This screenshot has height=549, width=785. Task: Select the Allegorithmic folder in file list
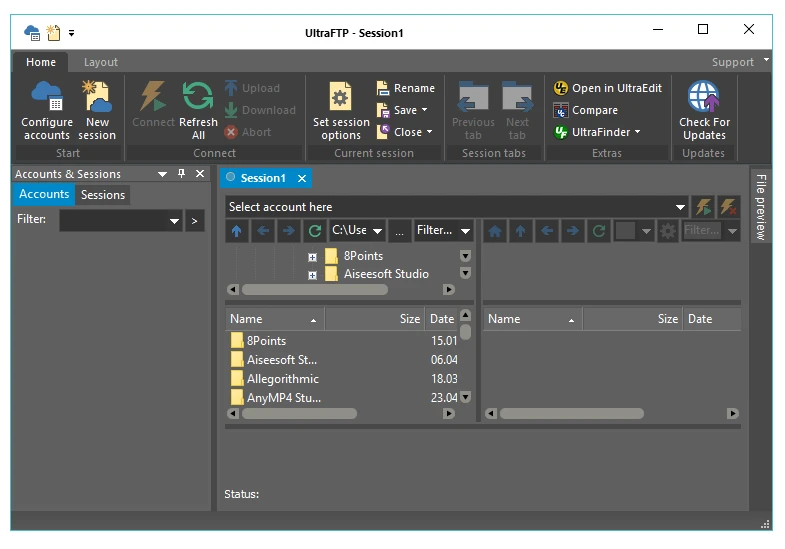pos(282,379)
